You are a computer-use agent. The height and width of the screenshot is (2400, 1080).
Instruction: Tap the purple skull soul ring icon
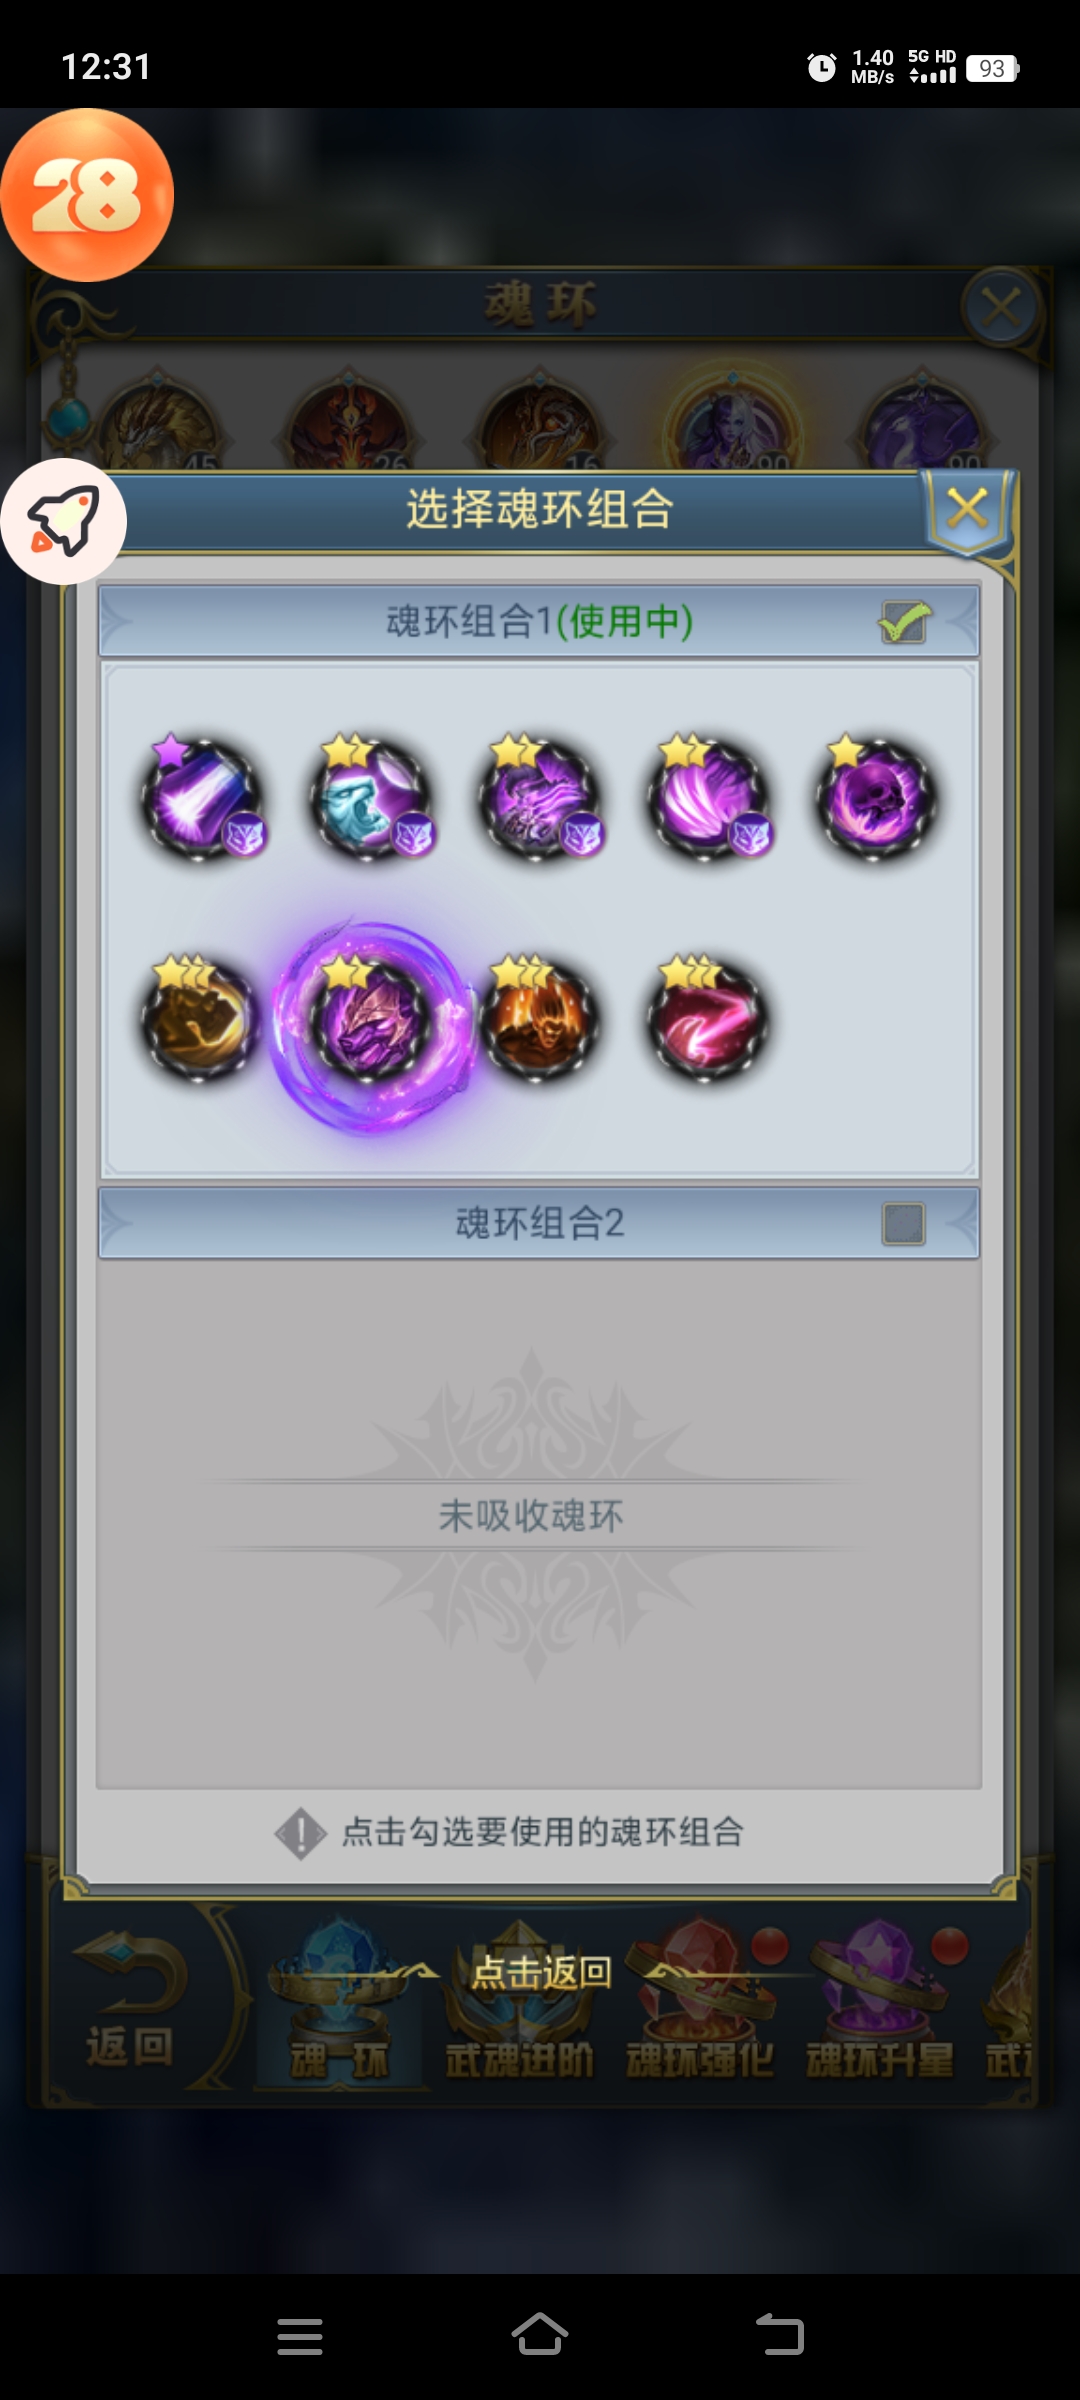877,799
